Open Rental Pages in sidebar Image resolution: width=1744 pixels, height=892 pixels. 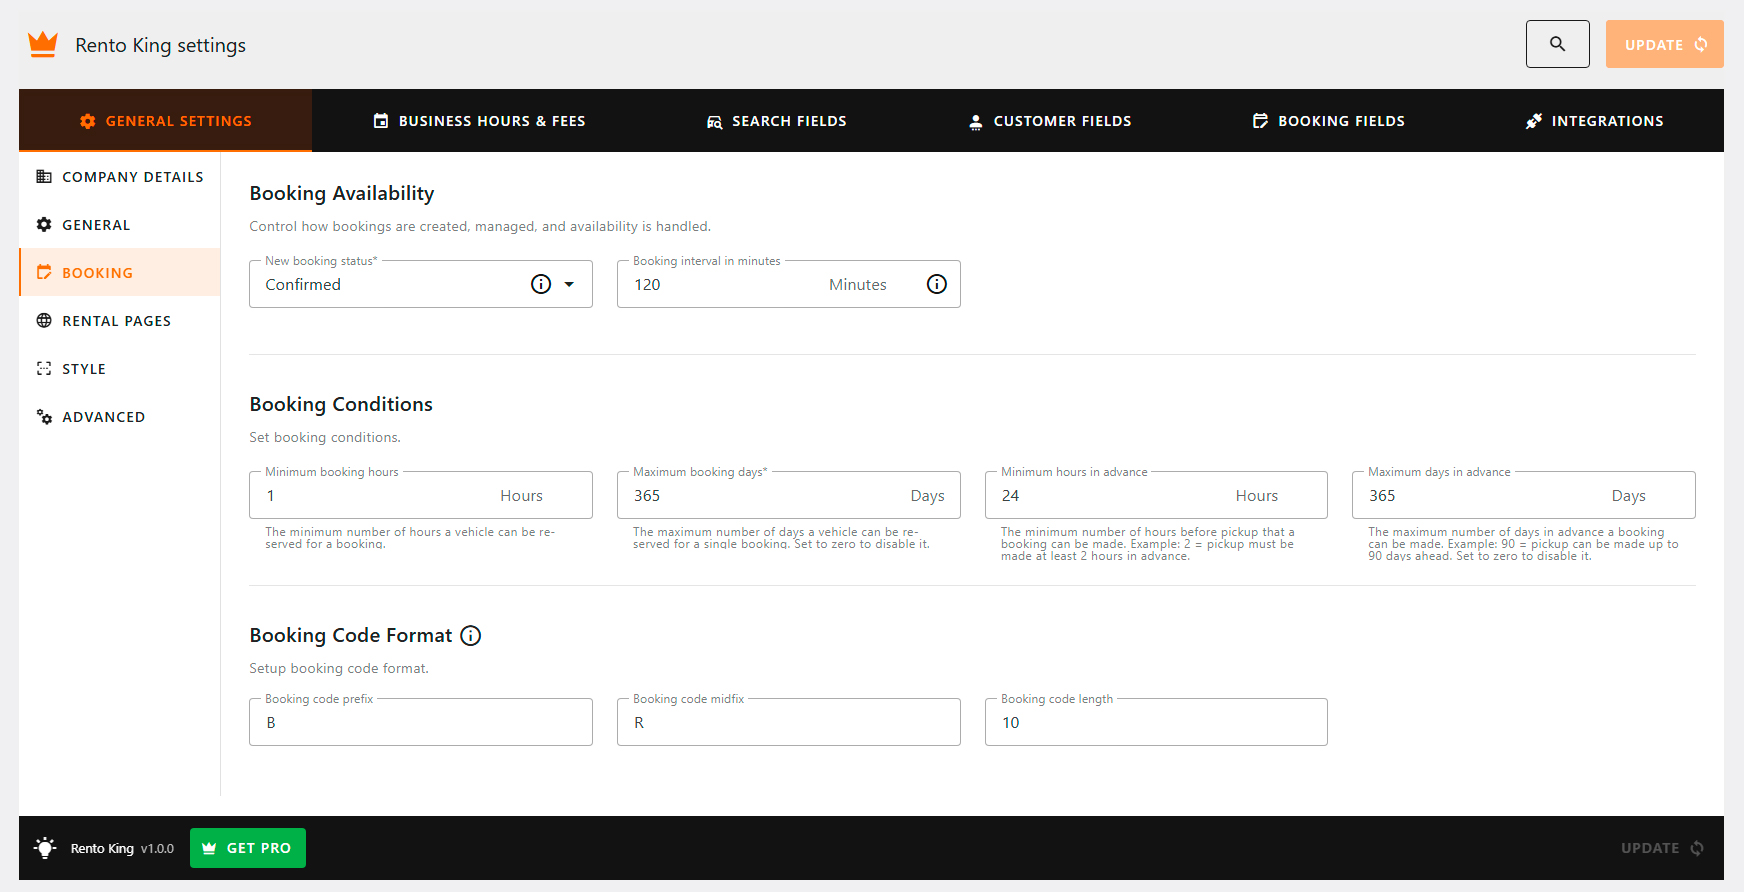click(120, 321)
